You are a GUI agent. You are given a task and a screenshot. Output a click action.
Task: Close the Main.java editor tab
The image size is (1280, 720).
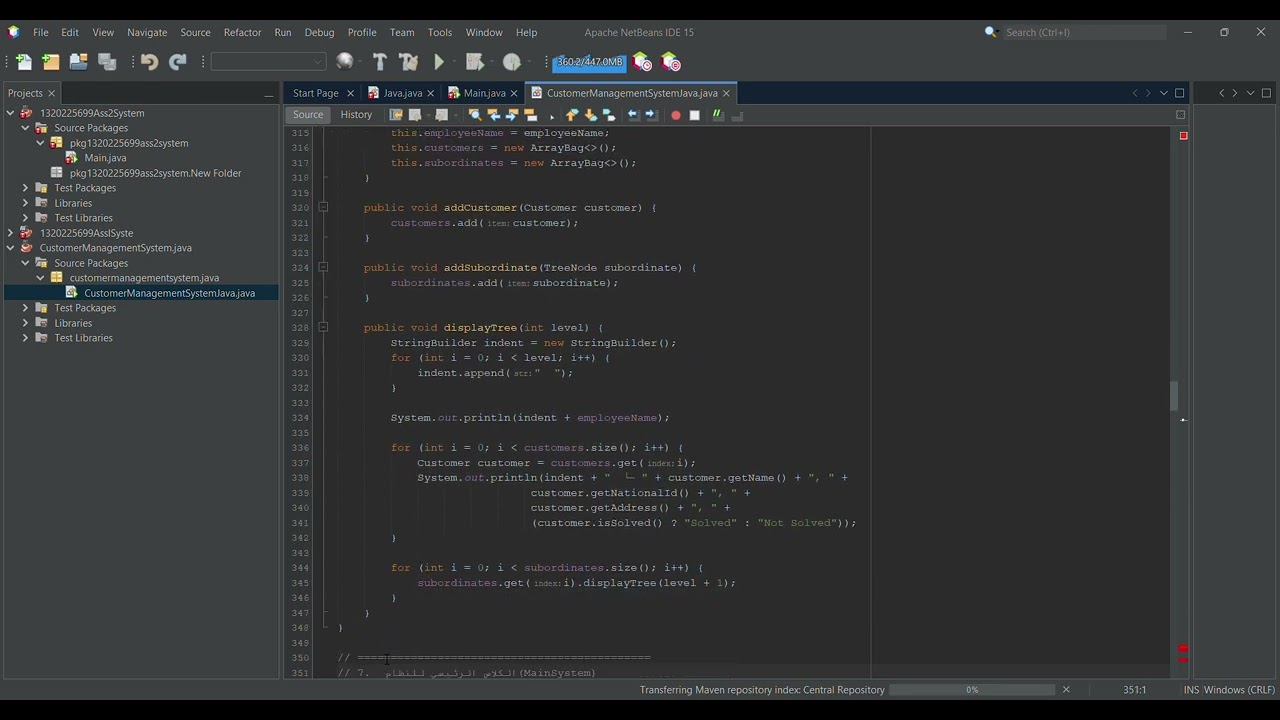tap(514, 93)
